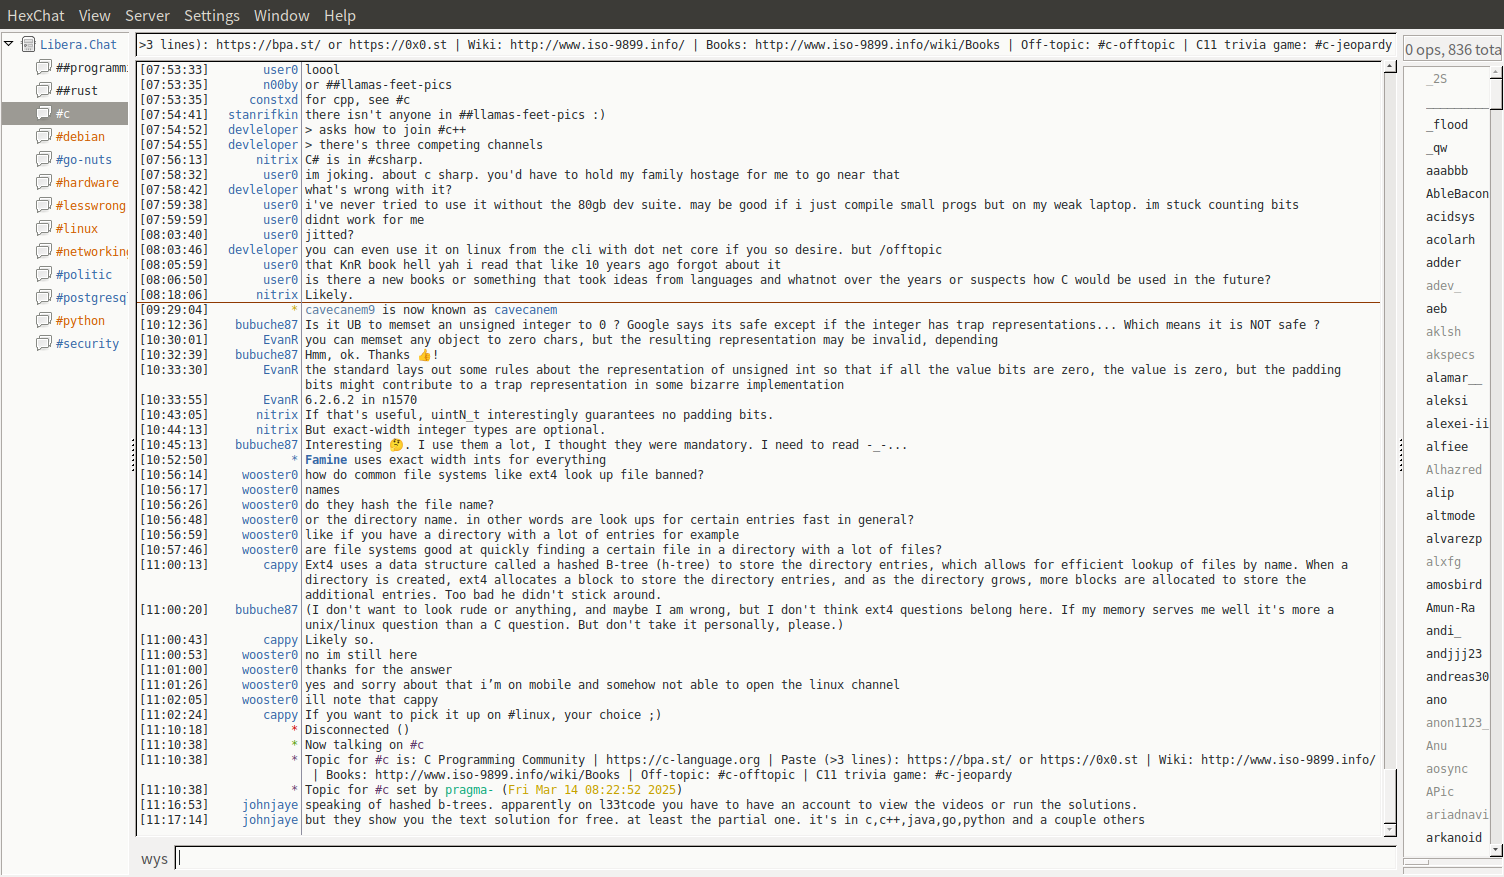Click the ##programm channel icon
Viewport: 1504px width, 877px height.
pos(44,67)
